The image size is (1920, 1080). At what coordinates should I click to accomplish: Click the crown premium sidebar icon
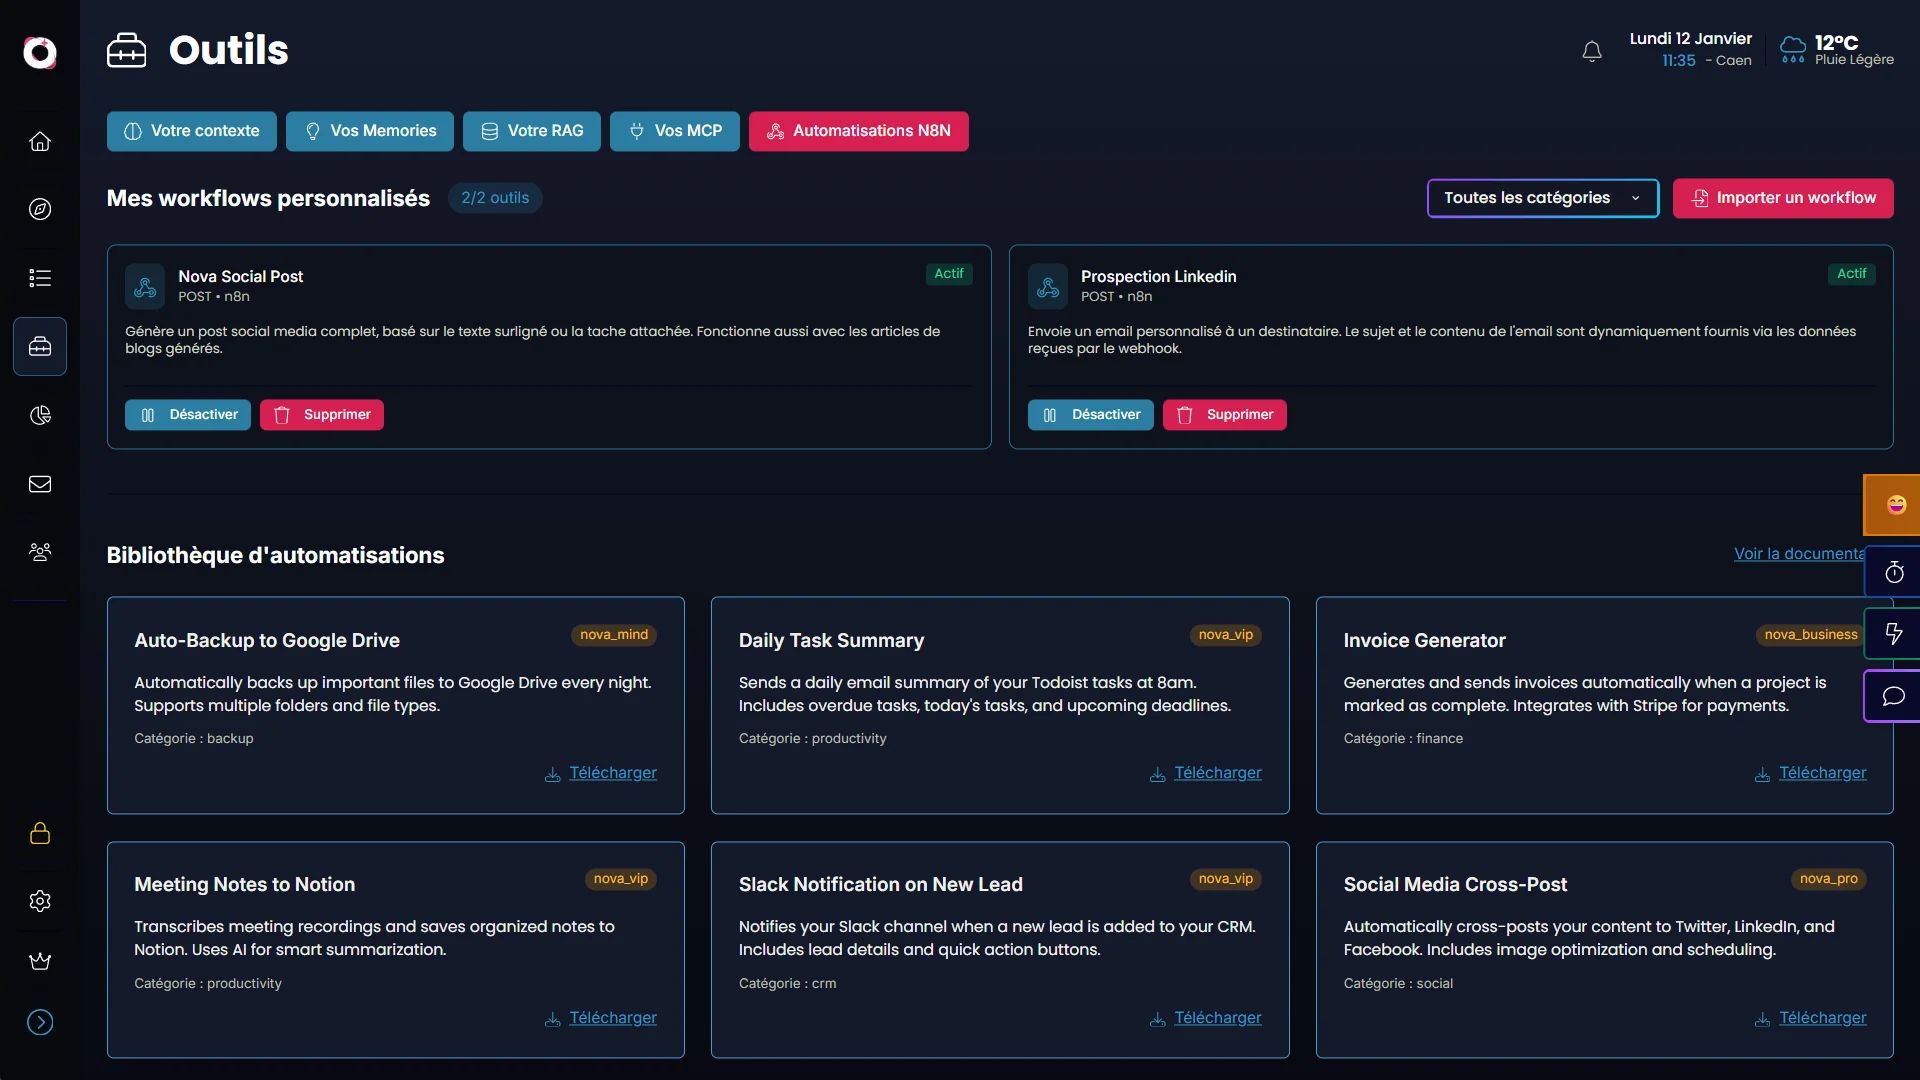point(40,961)
